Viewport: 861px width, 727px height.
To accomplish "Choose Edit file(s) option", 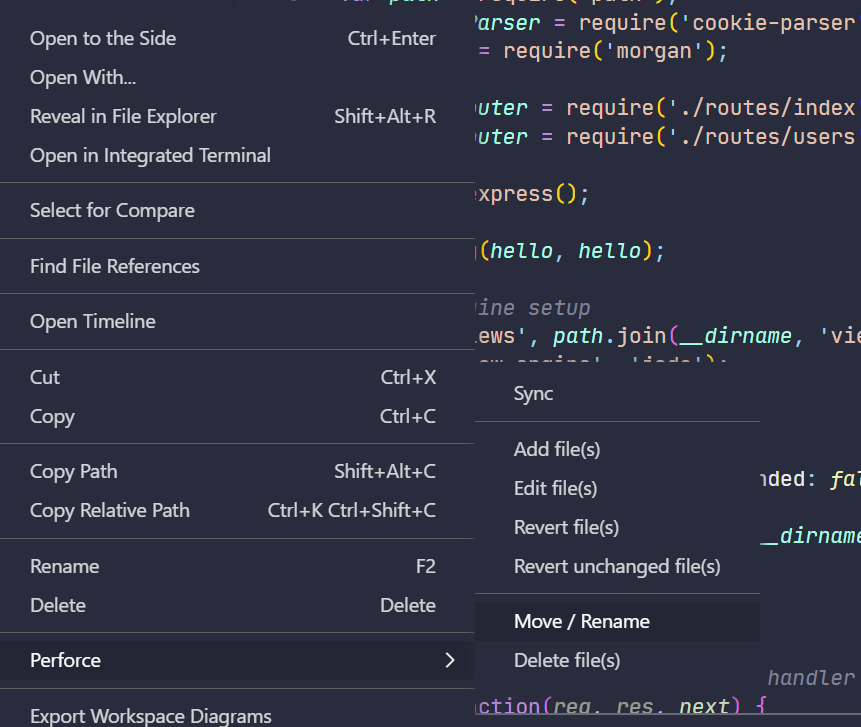I will (617, 488).
